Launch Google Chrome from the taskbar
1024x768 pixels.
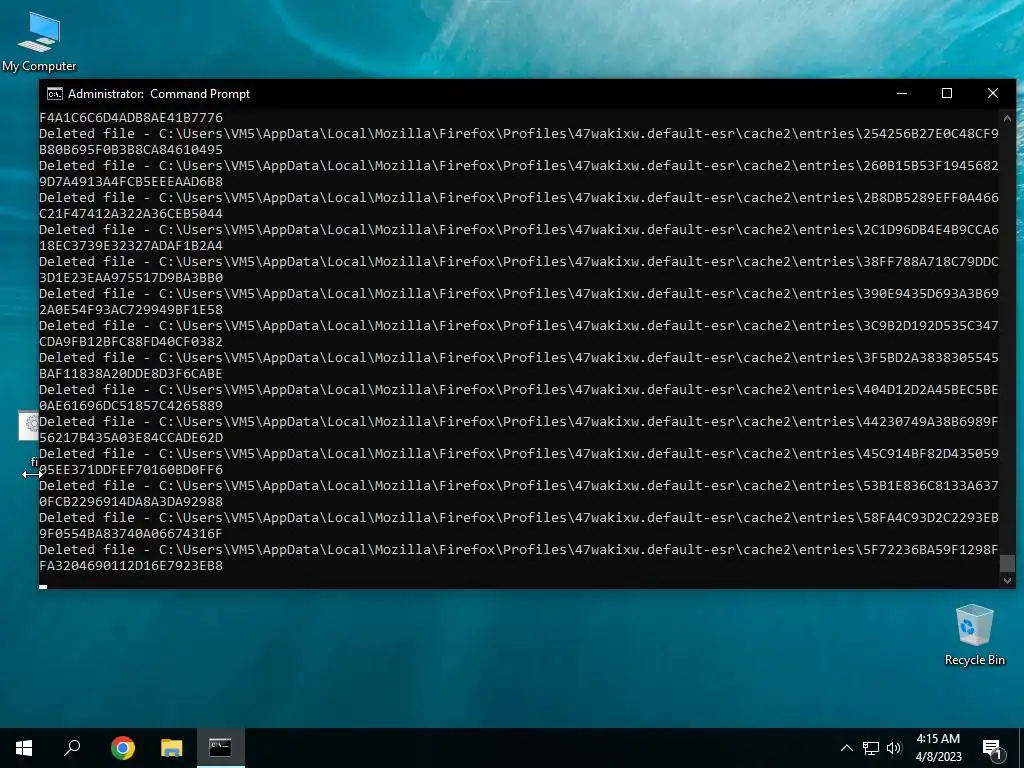click(123, 748)
